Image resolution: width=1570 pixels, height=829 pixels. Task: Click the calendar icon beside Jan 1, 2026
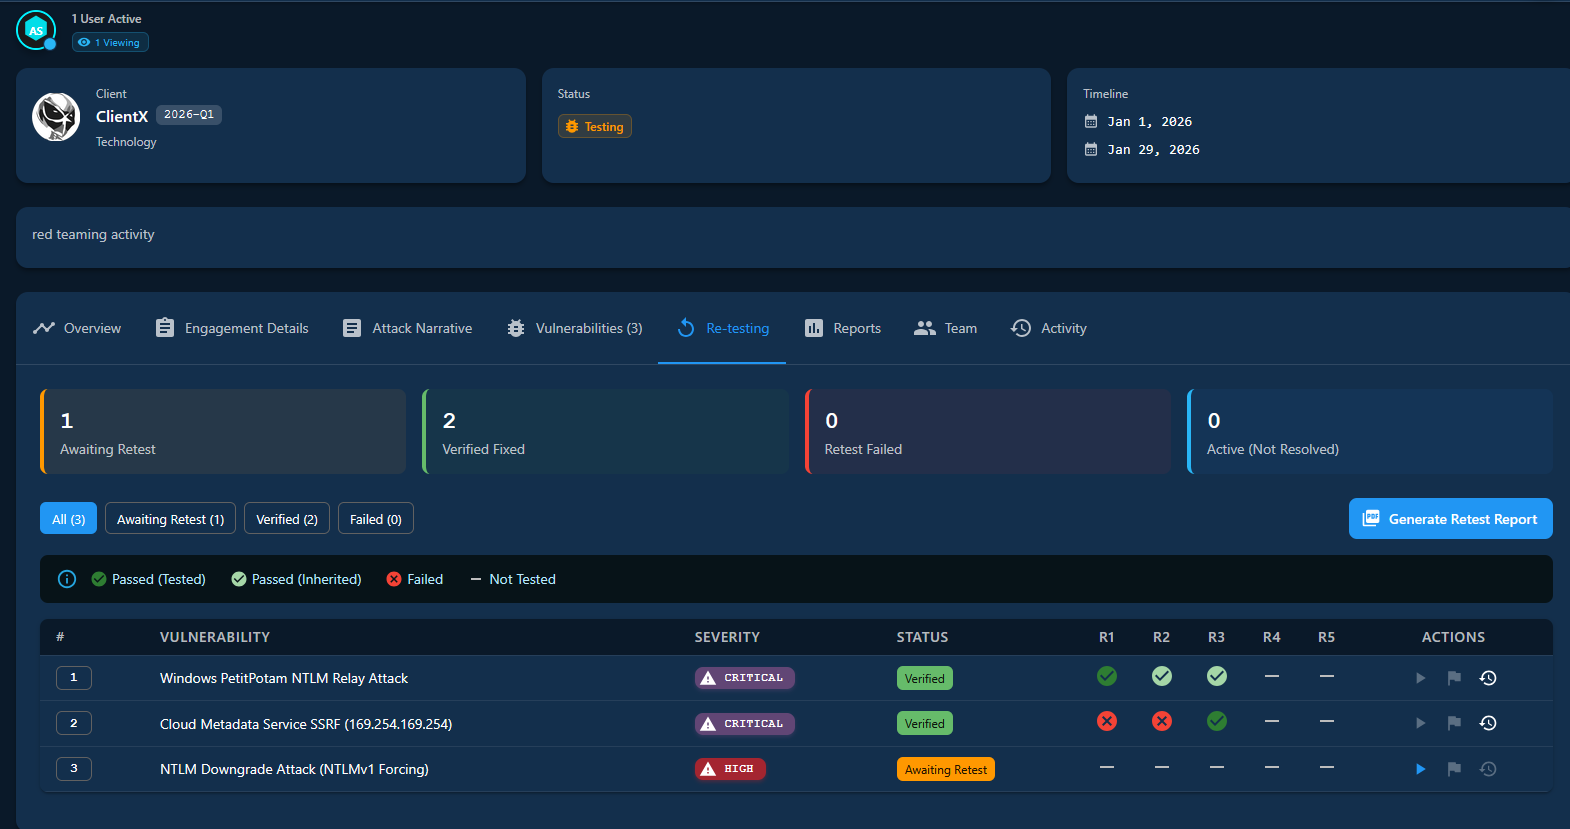point(1091,122)
